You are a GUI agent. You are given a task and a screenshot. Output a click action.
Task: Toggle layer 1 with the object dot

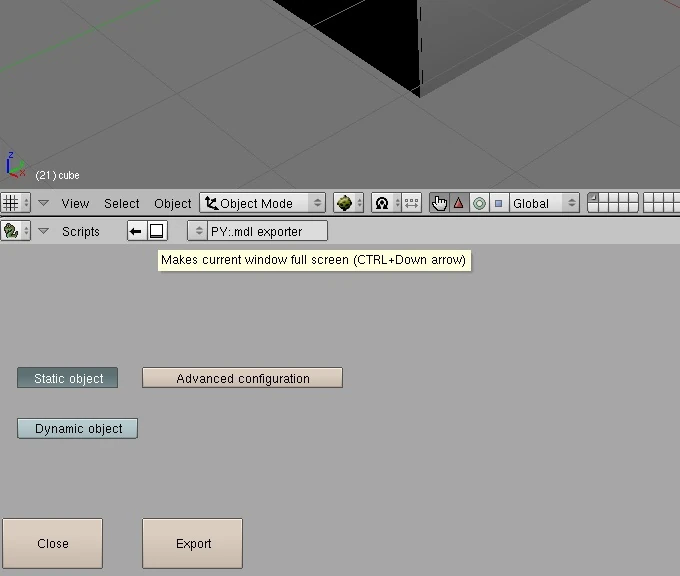[593, 198]
